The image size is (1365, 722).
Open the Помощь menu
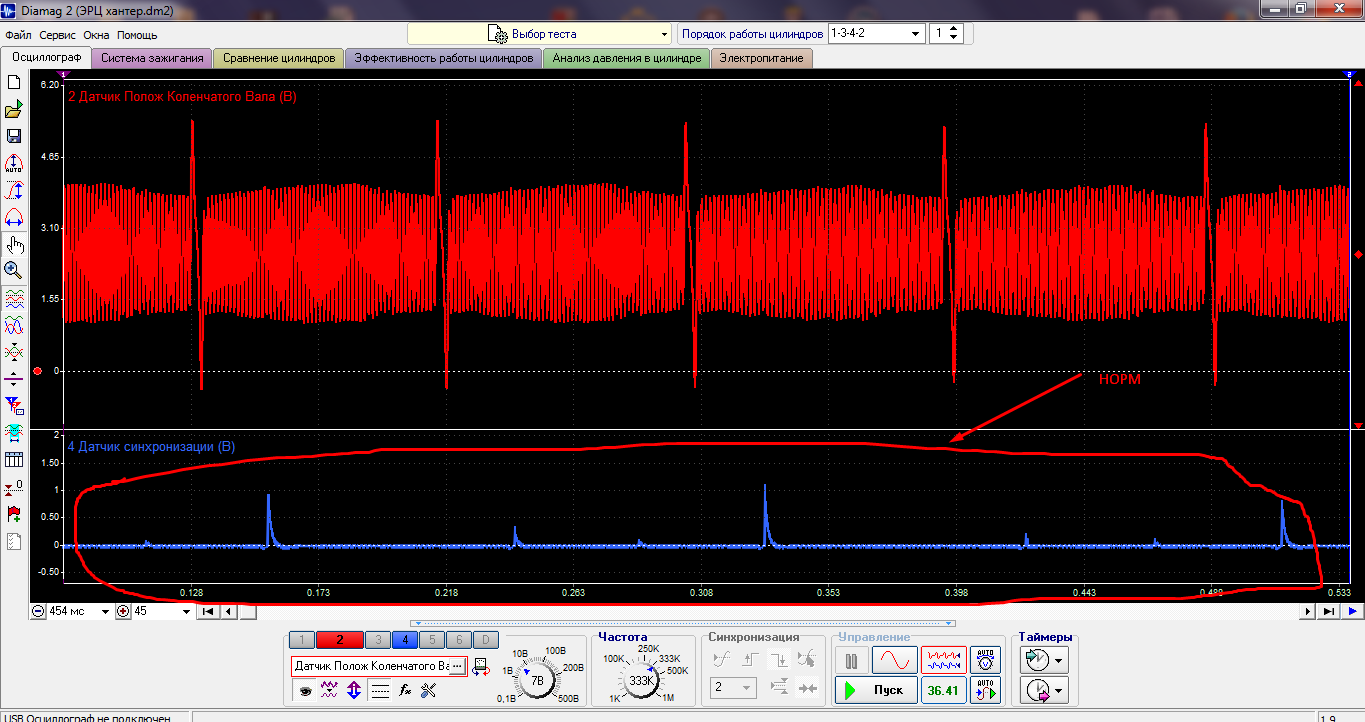click(138, 34)
